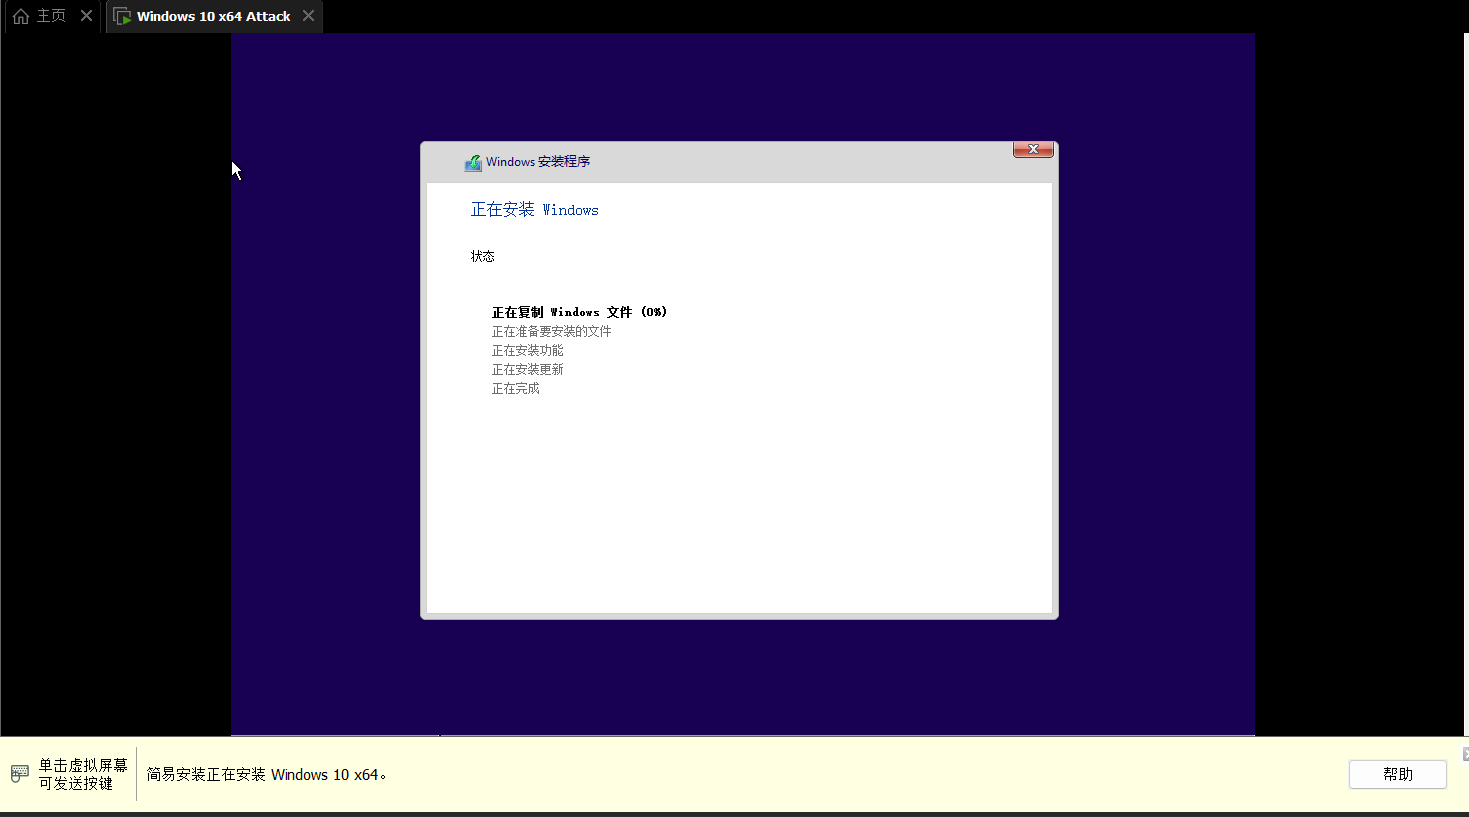1469x817 pixels.
Task: Close the Windows 10 x64 Attack tab
Action: (308, 16)
